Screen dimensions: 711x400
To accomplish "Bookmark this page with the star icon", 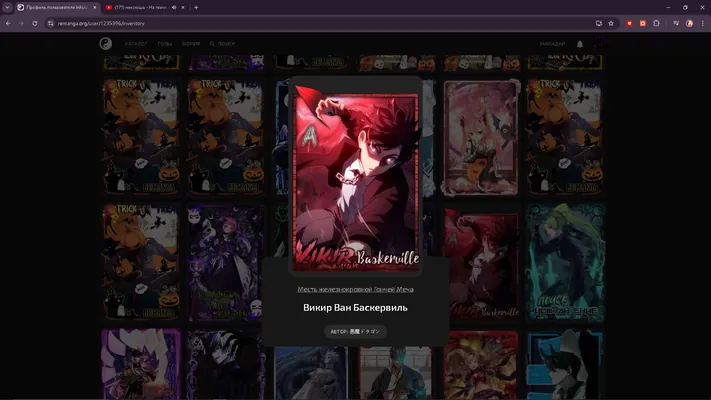I will point(611,23).
